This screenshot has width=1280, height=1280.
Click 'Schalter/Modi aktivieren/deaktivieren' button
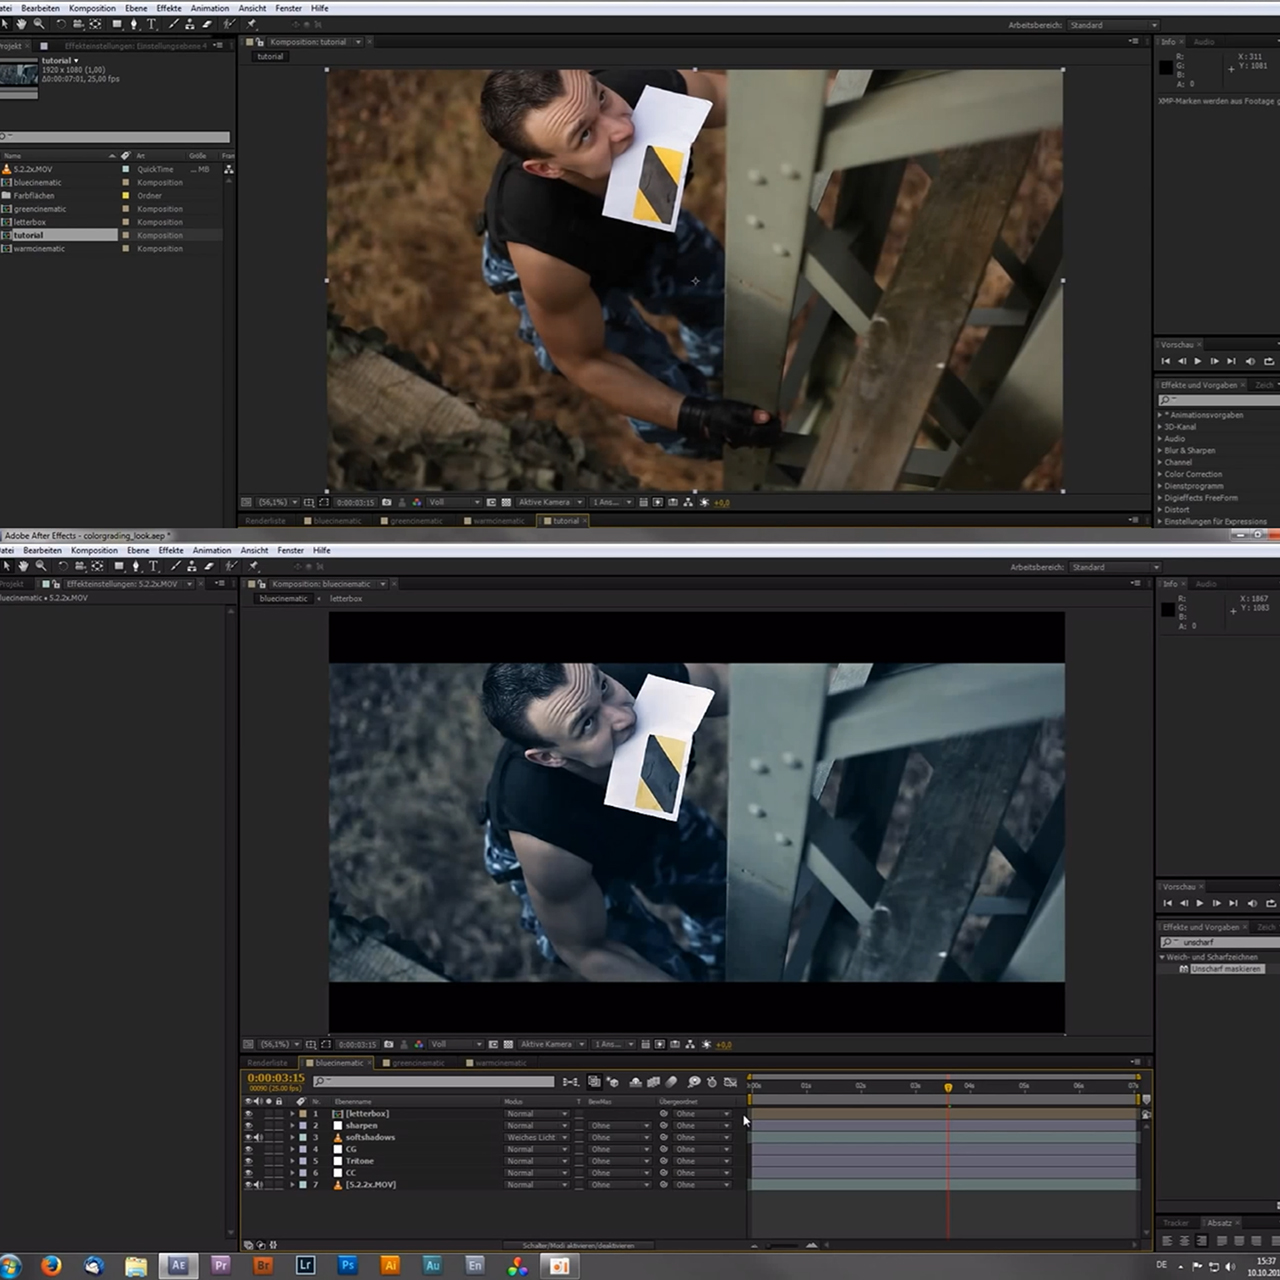tap(579, 1246)
